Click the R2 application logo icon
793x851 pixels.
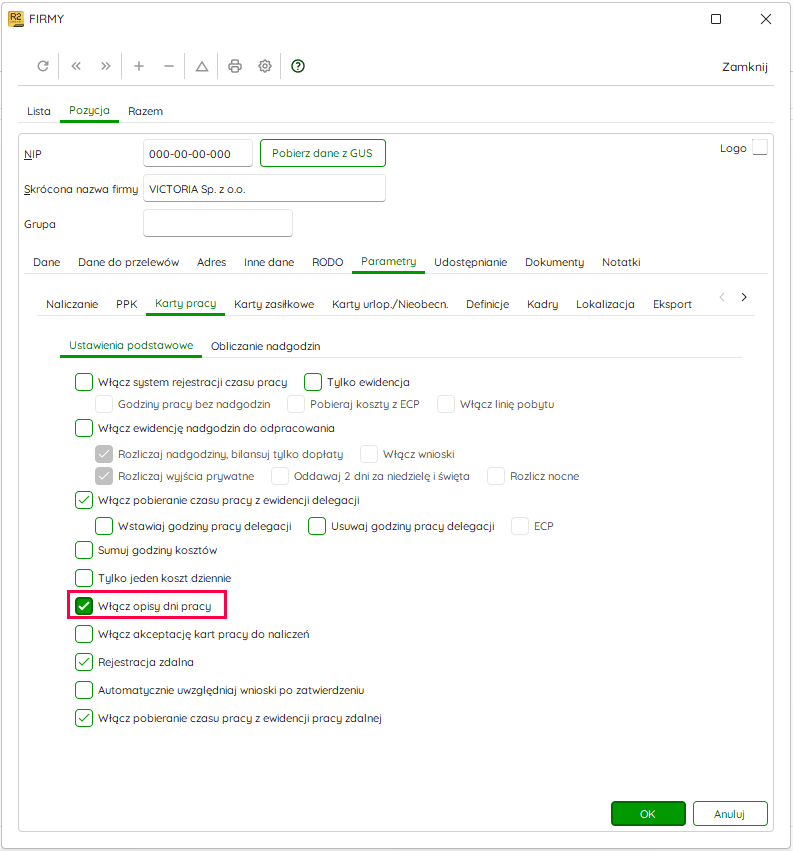[16, 19]
